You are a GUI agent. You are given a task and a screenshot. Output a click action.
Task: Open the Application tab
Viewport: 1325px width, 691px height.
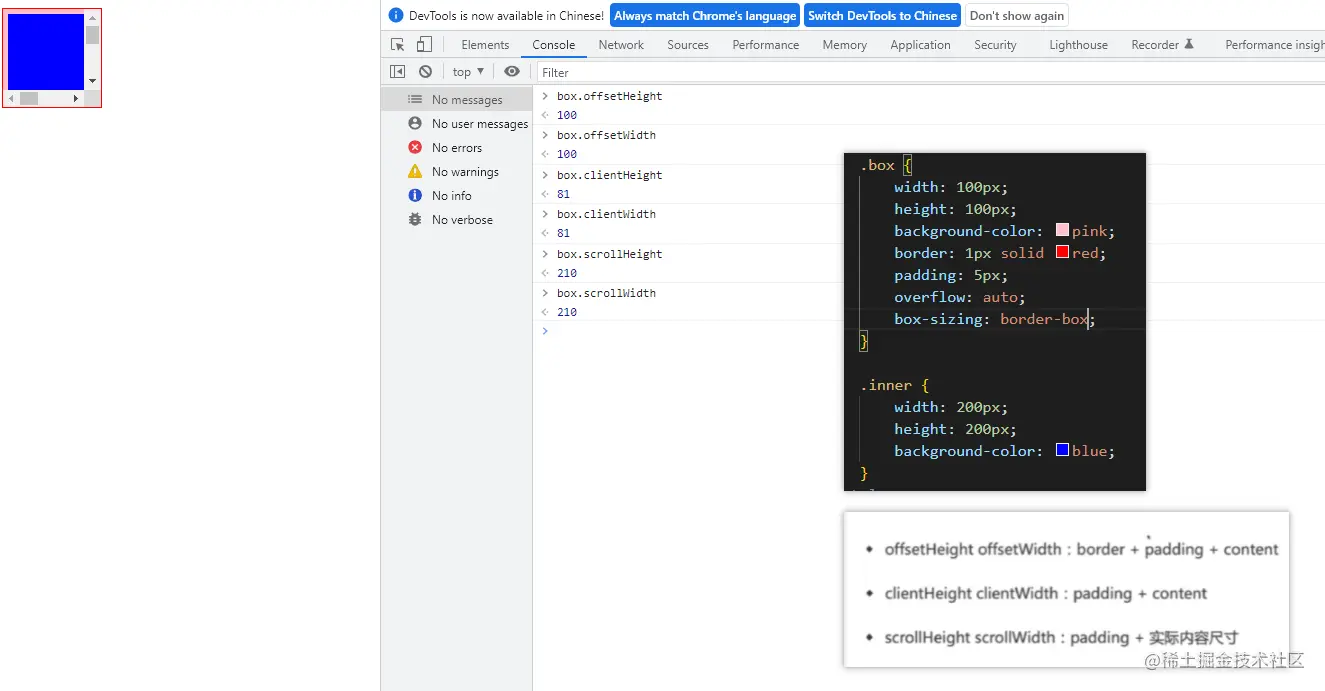pyautogui.click(x=920, y=45)
